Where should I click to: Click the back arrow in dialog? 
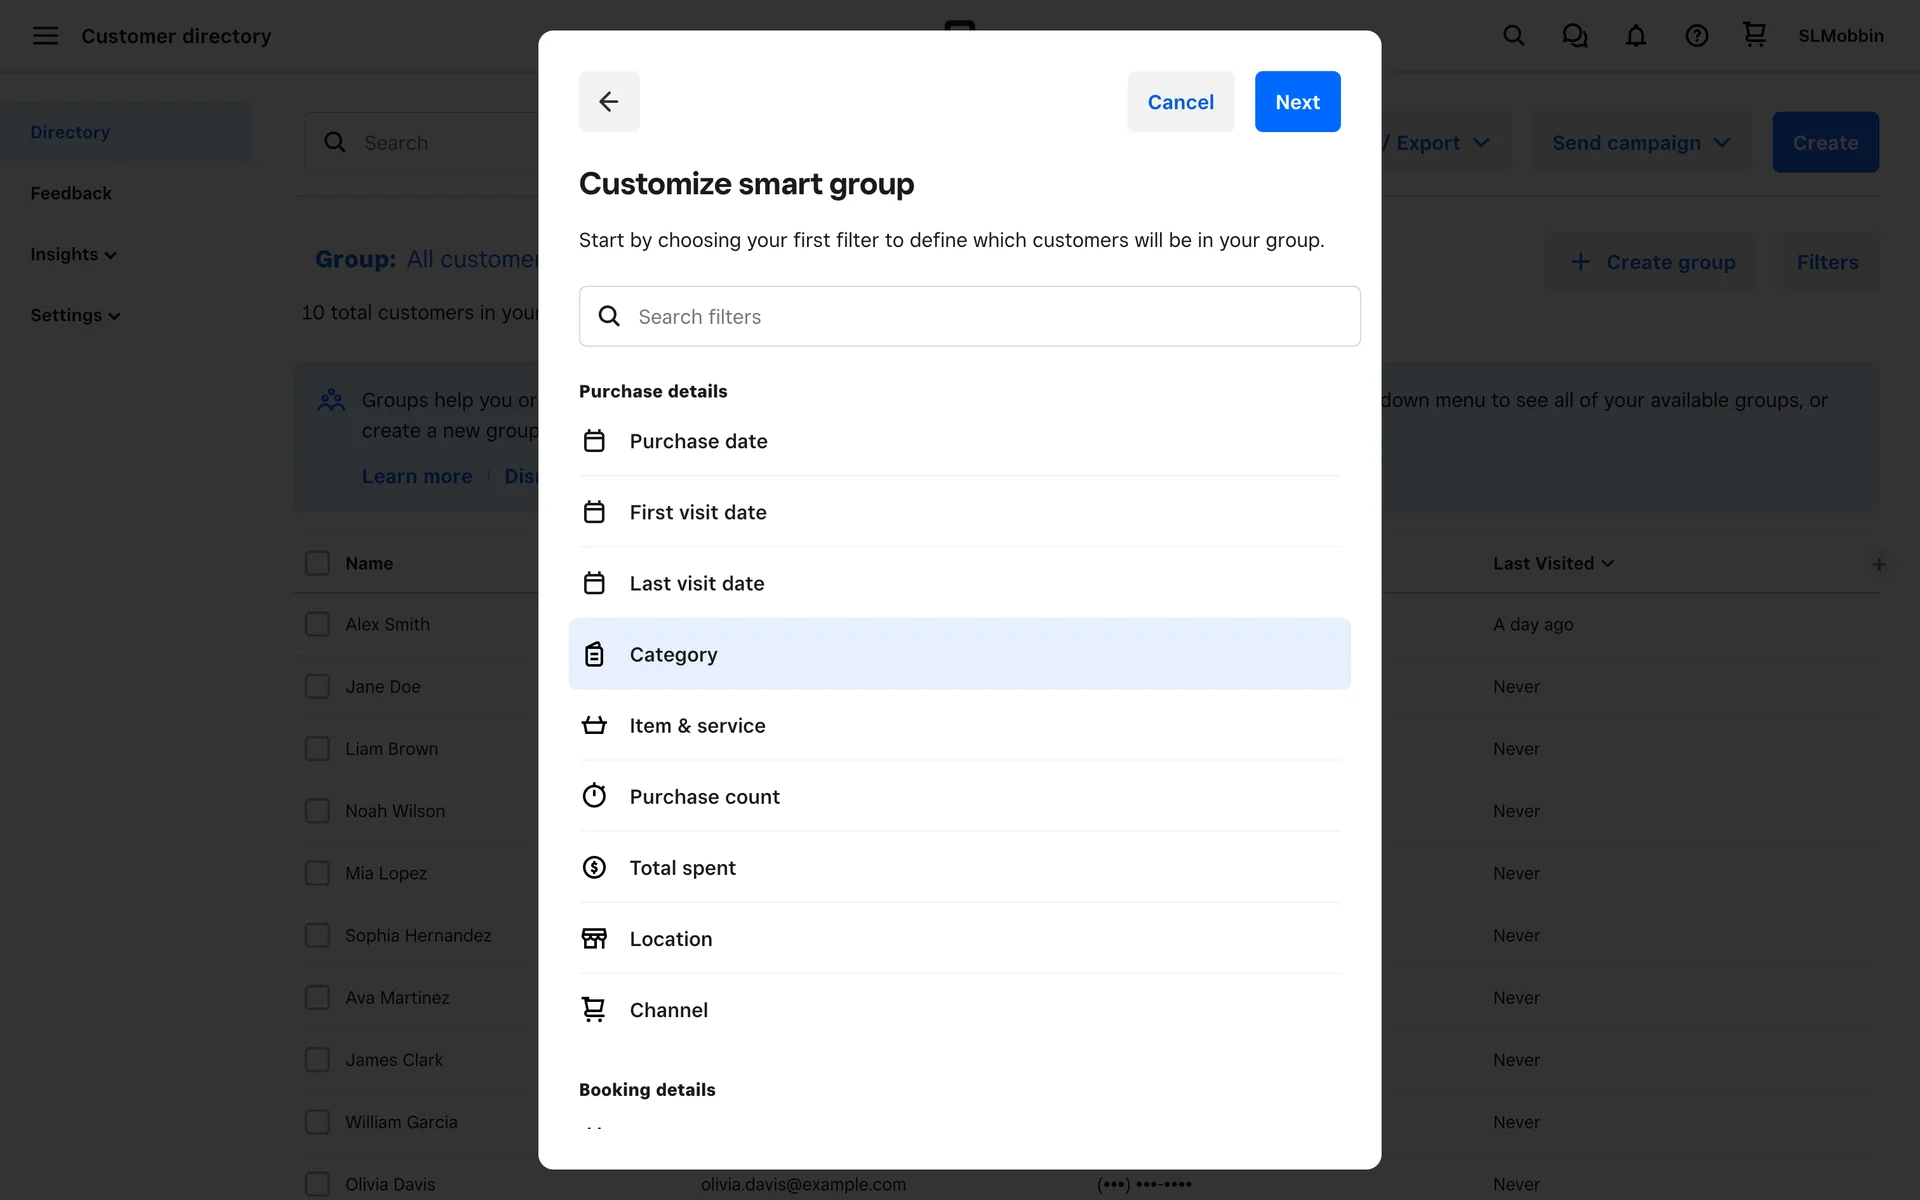pyautogui.click(x=608, y=102)
